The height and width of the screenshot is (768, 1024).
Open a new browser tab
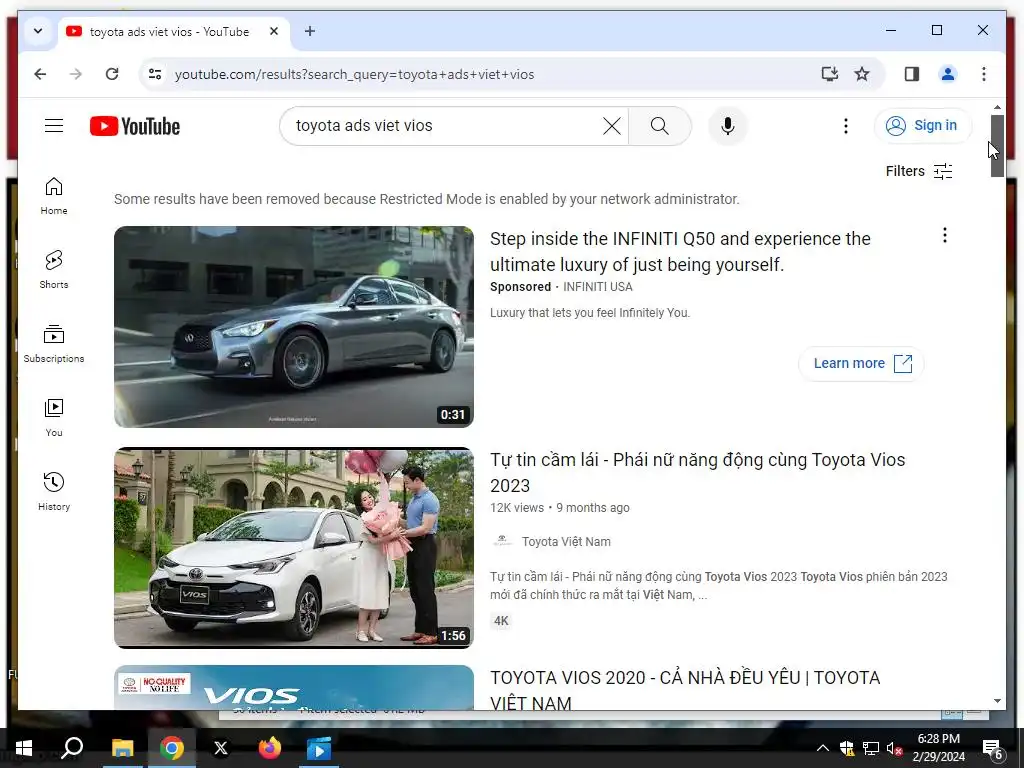[310, 31]
